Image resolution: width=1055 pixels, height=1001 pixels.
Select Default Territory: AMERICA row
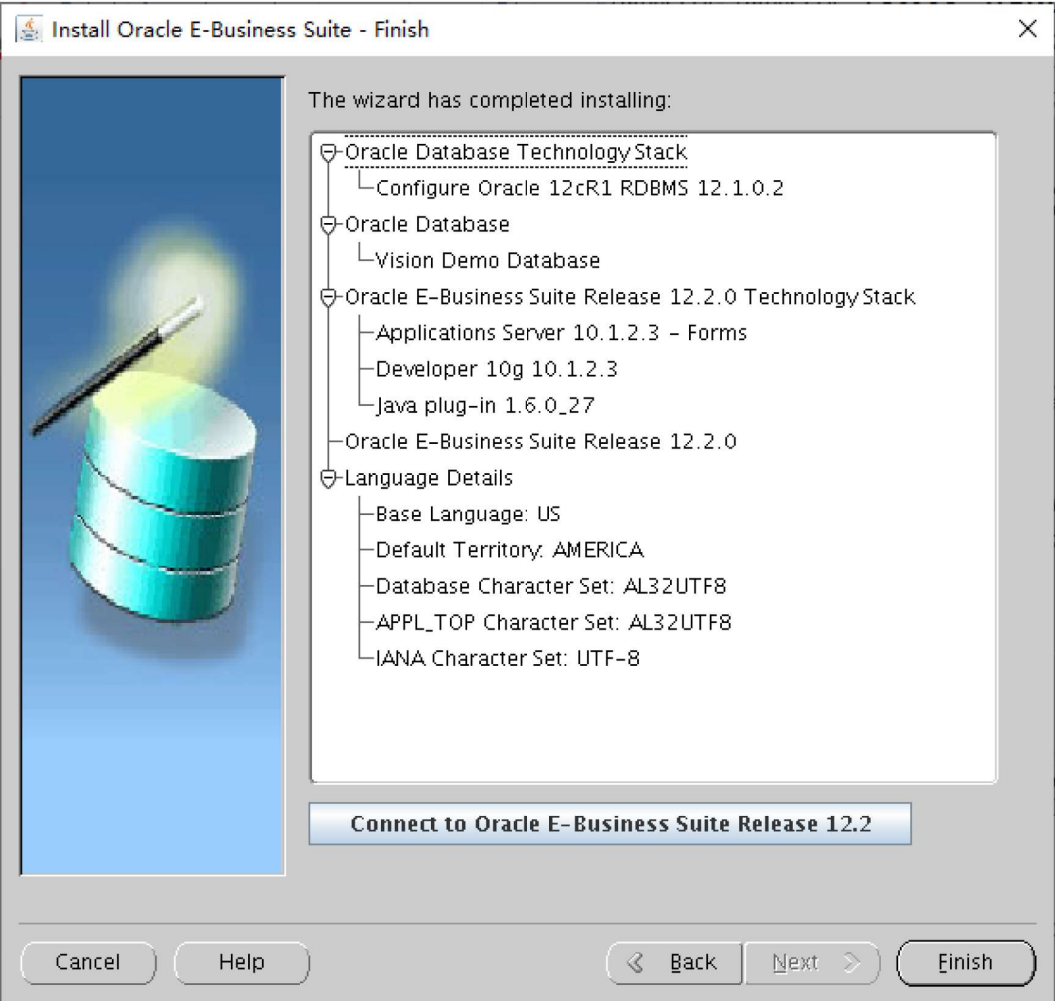(509, 550)
